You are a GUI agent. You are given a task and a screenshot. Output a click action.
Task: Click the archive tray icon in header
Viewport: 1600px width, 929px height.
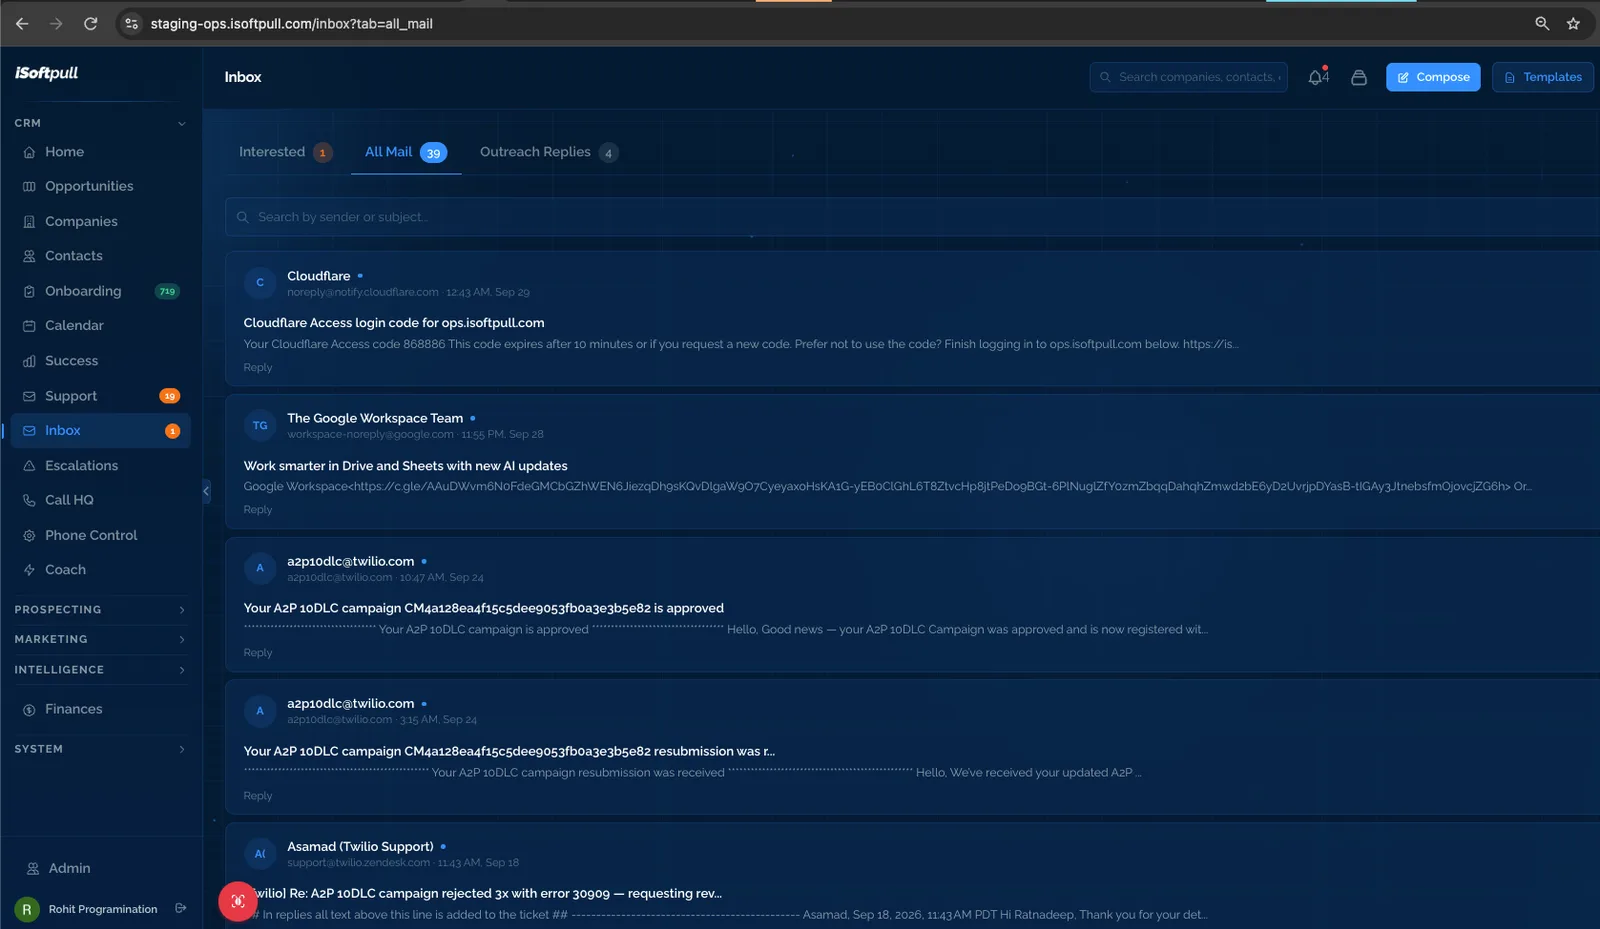[x=1359, y=77]
